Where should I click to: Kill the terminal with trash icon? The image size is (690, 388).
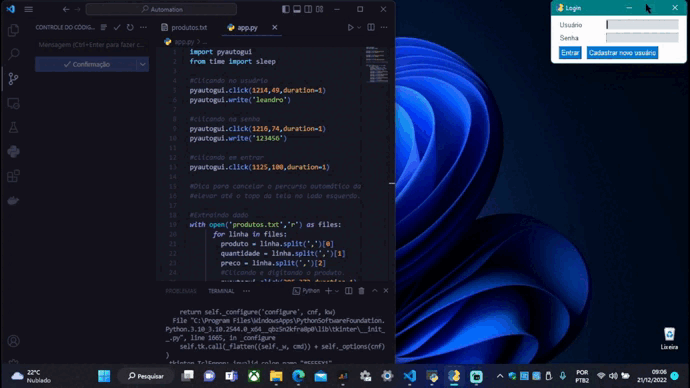coord(361,291)
